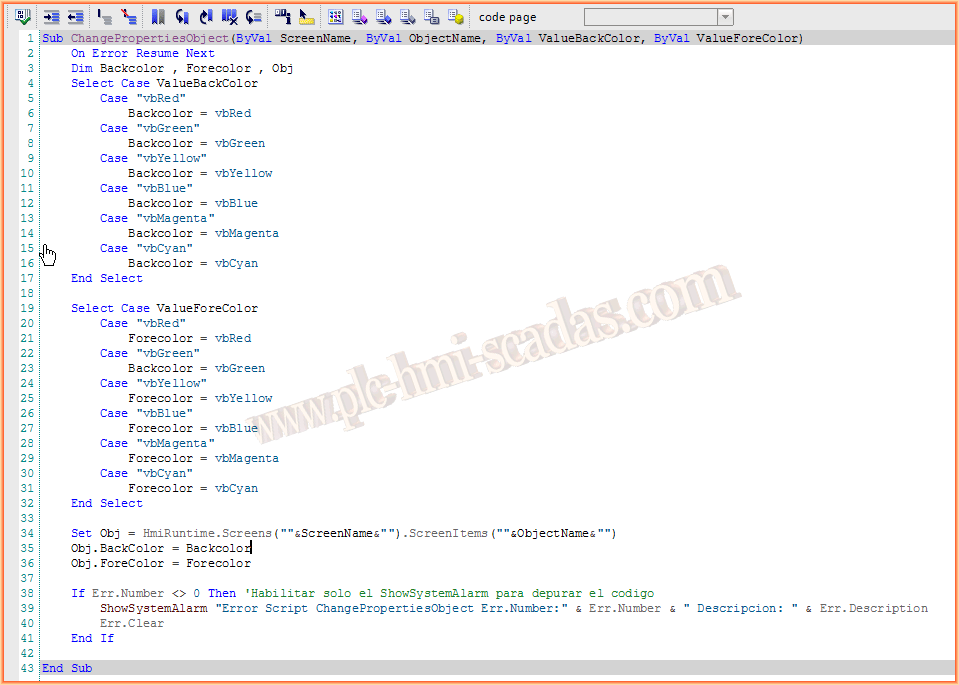Open the color selection grid icon

(336, 17)
